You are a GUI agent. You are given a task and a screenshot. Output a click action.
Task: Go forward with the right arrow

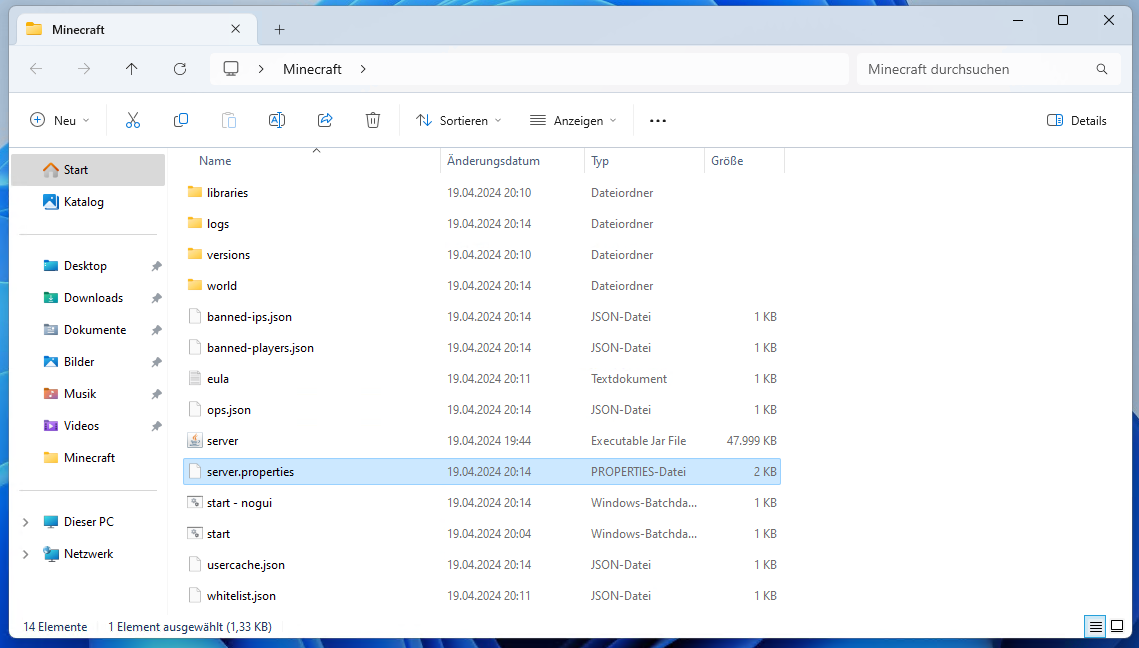coord(84,69)
